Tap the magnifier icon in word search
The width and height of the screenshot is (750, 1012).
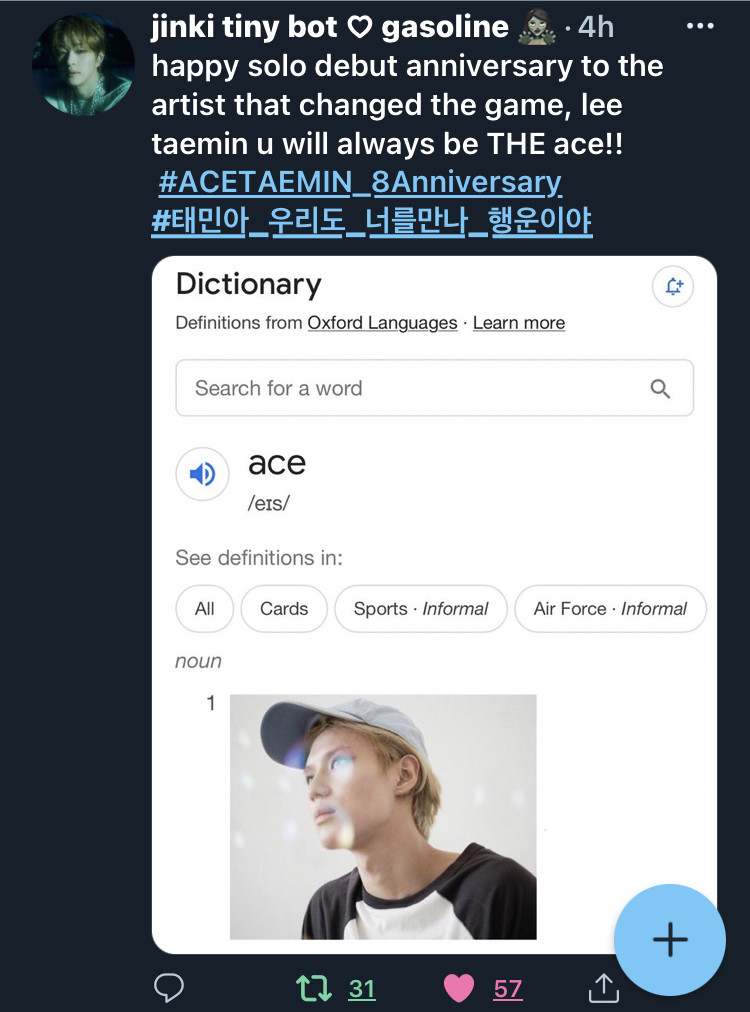660,389
